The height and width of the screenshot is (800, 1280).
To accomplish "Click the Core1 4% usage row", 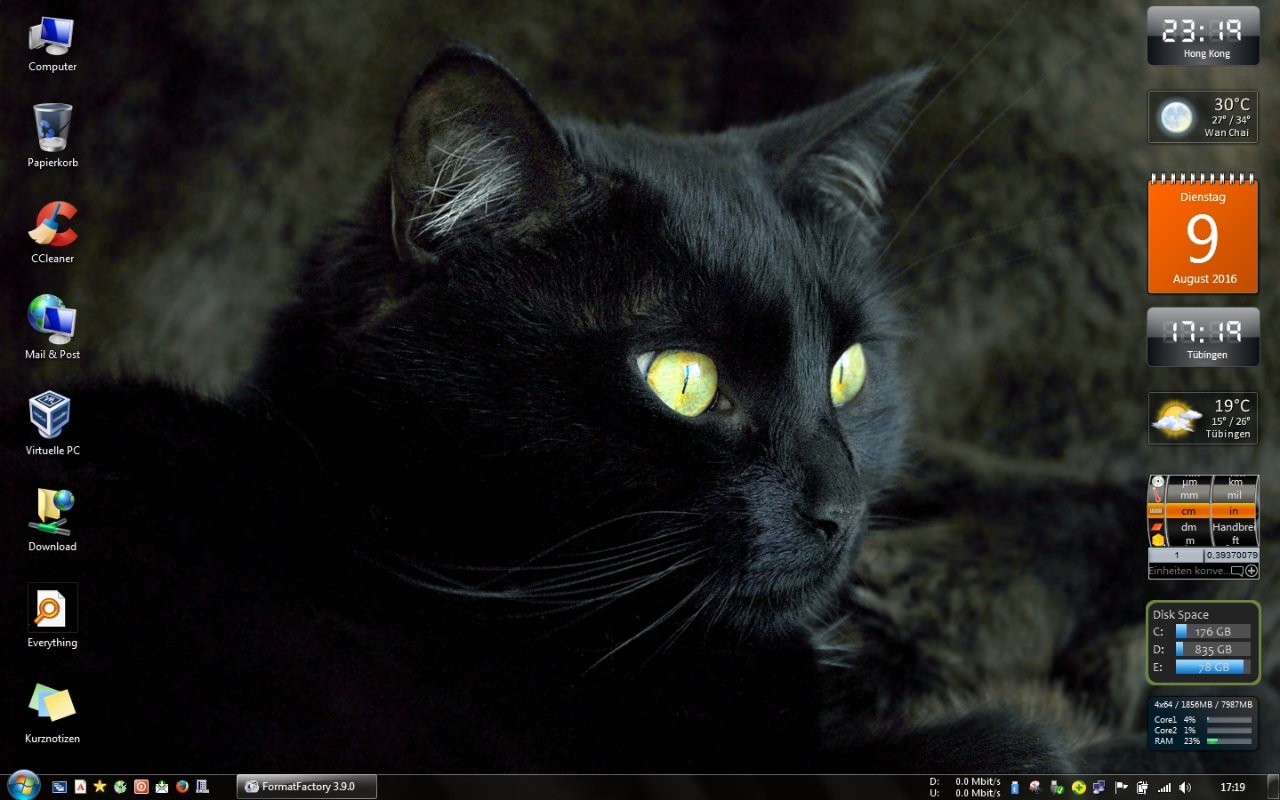I will 1203,719.
